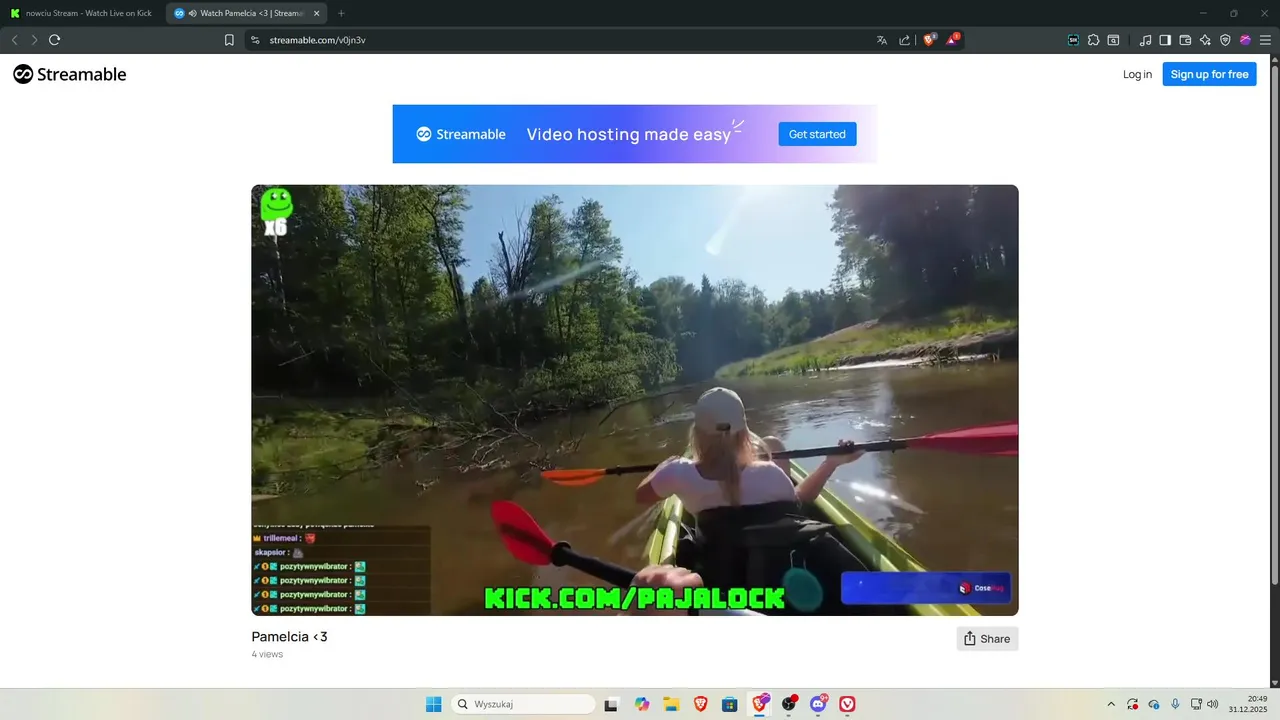Screen dimensions: 1280x720
Task: Click Get started in the banner
Action: 817,134
